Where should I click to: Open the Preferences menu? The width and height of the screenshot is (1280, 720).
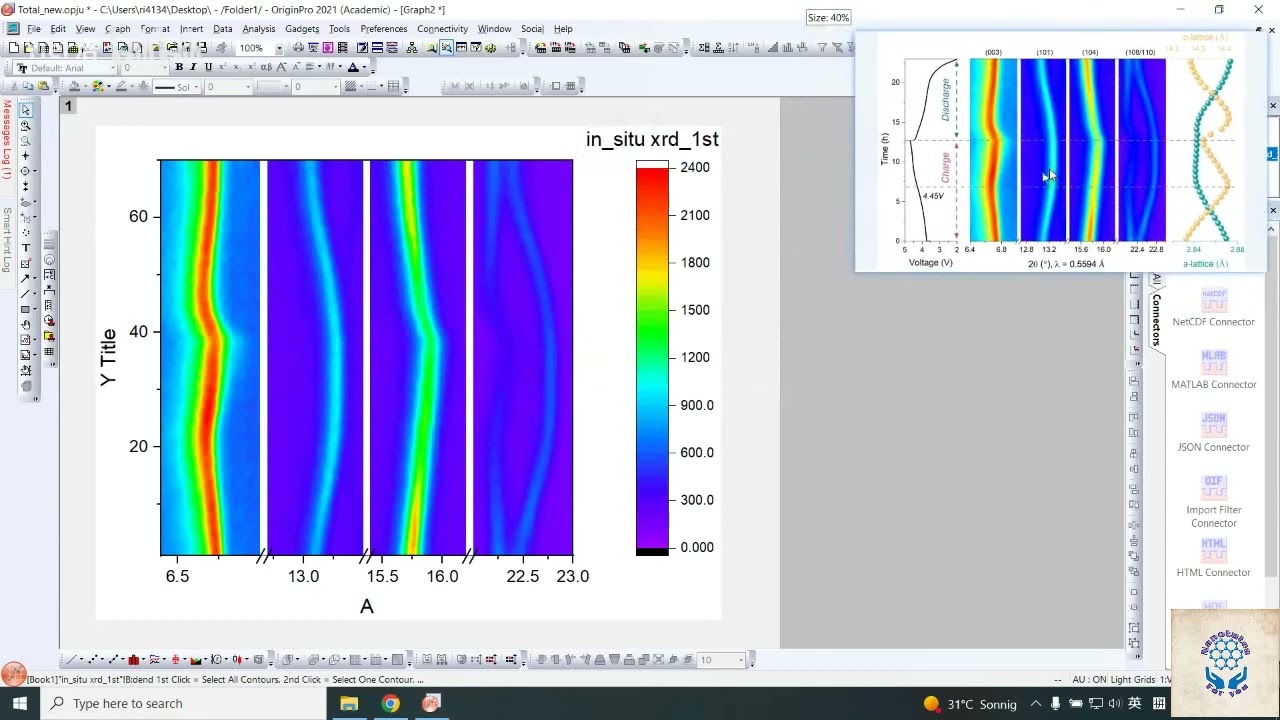click(384, 29)
